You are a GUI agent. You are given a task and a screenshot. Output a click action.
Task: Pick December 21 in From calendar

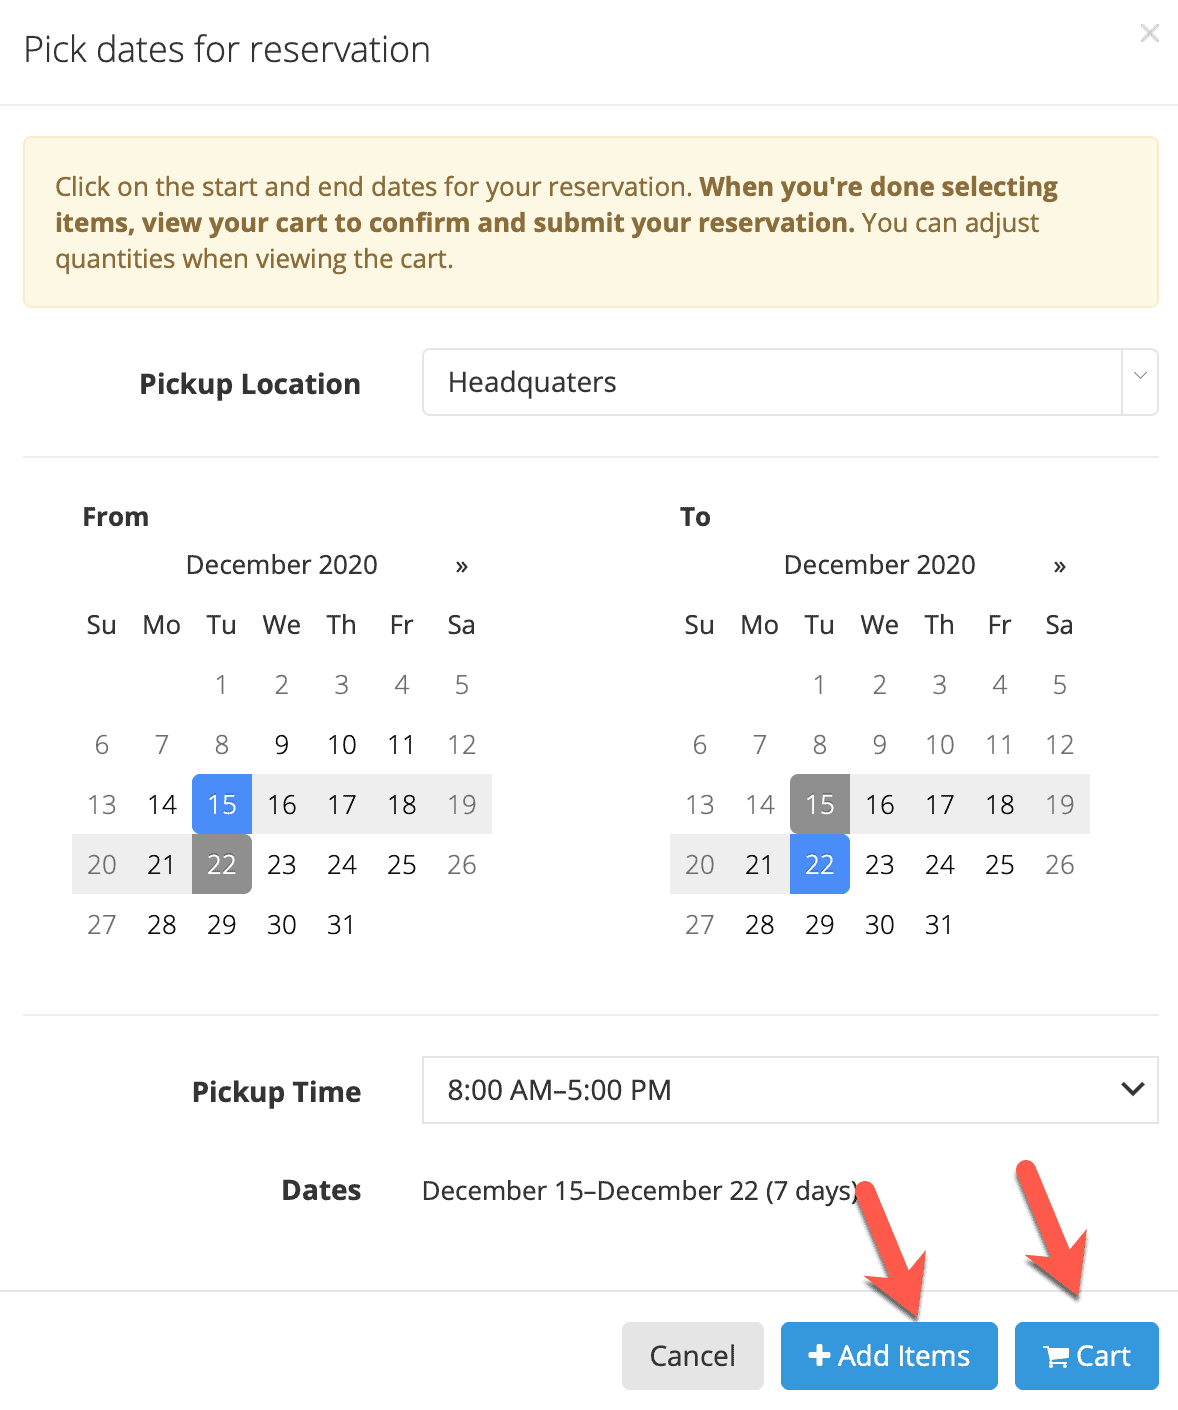click(162, 864)
